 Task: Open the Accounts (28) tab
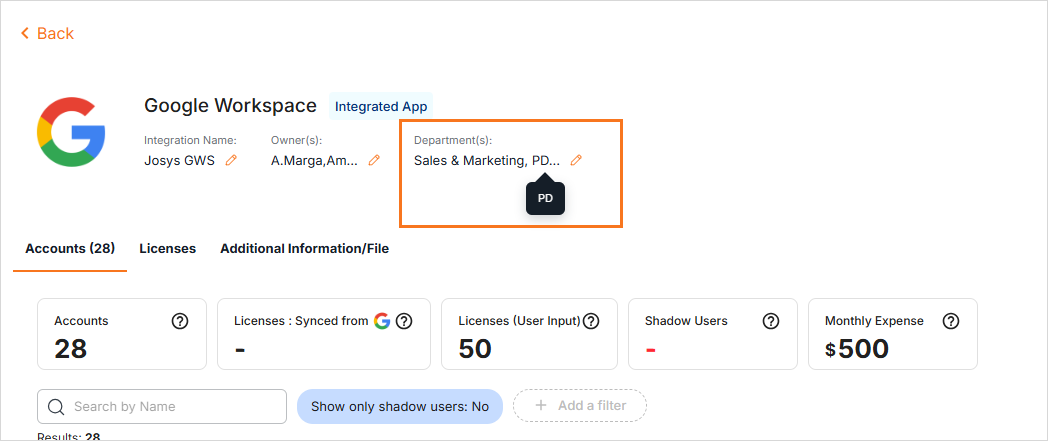[70, 249]
